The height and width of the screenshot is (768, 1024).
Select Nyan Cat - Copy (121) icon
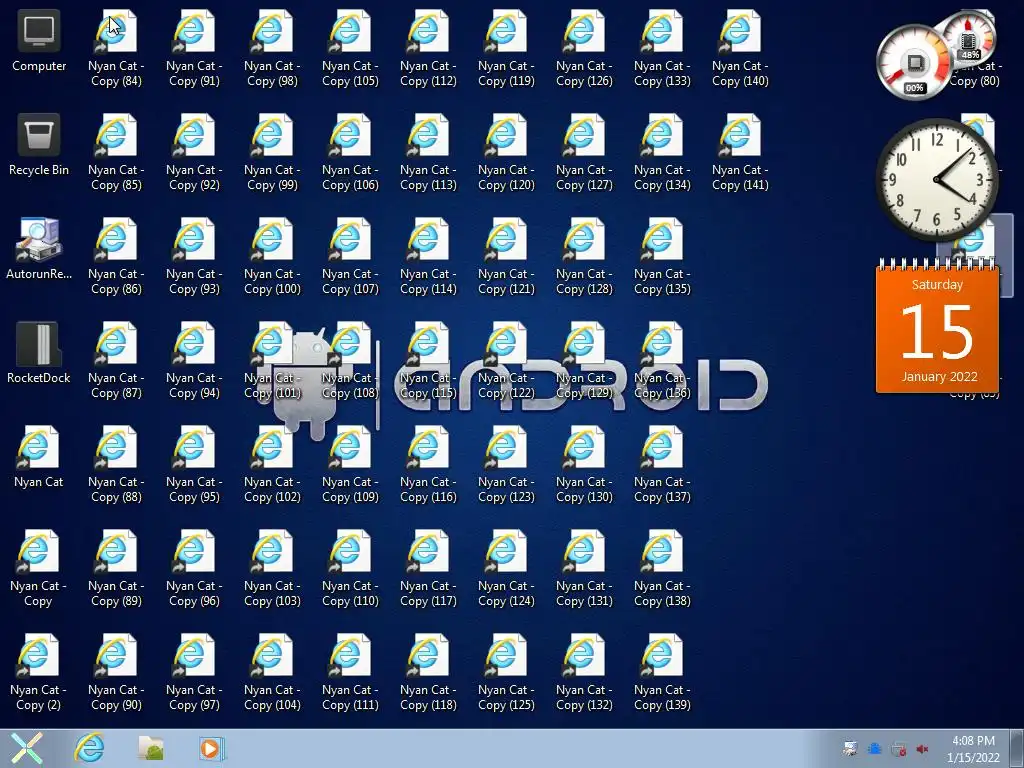[506, 257]
